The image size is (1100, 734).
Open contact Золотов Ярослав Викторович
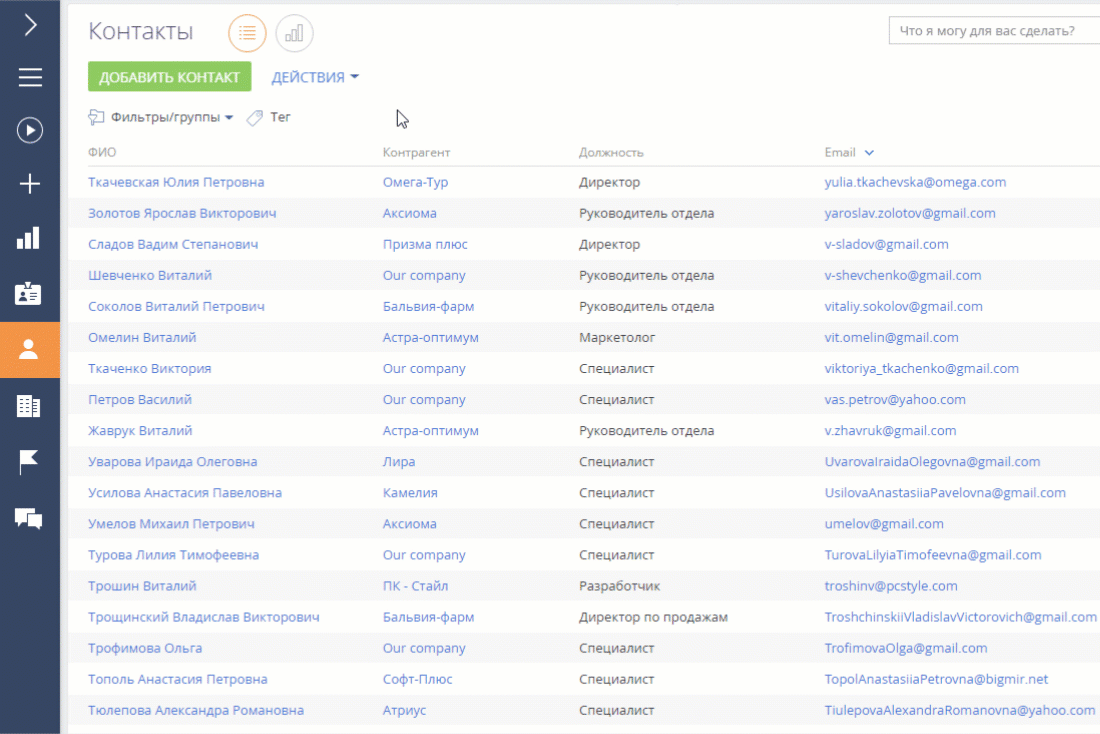pos(182,213)
